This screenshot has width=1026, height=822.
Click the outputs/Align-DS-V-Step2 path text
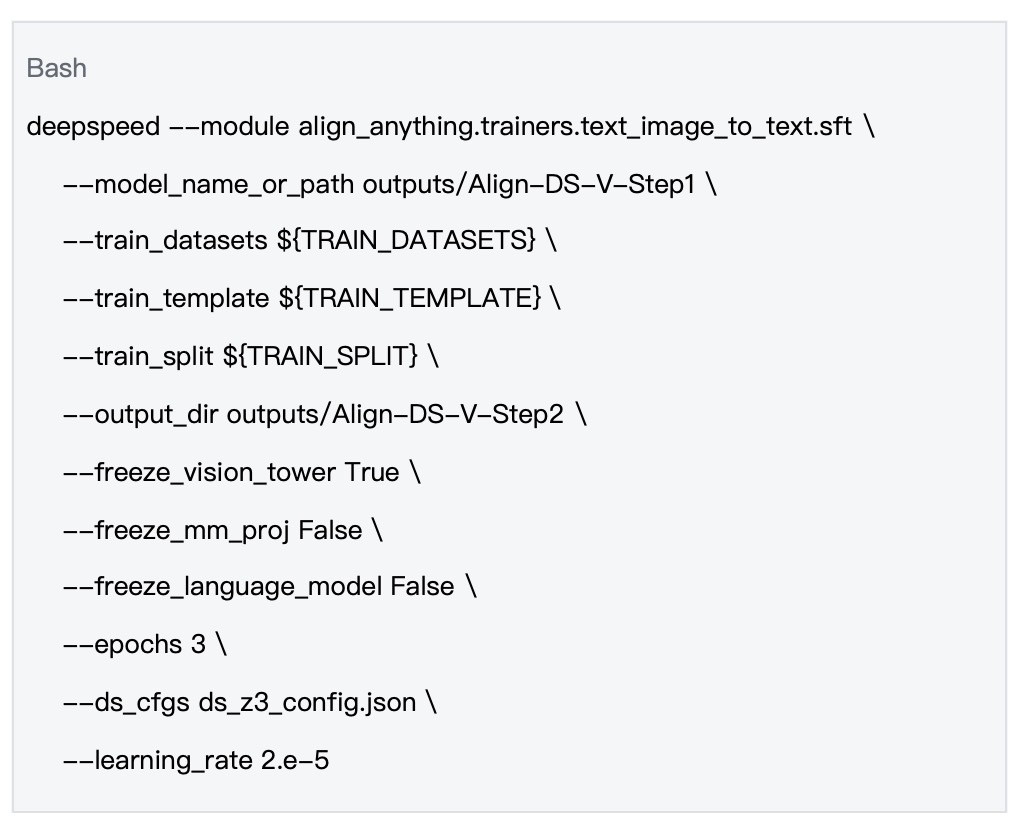pos(395,414)
